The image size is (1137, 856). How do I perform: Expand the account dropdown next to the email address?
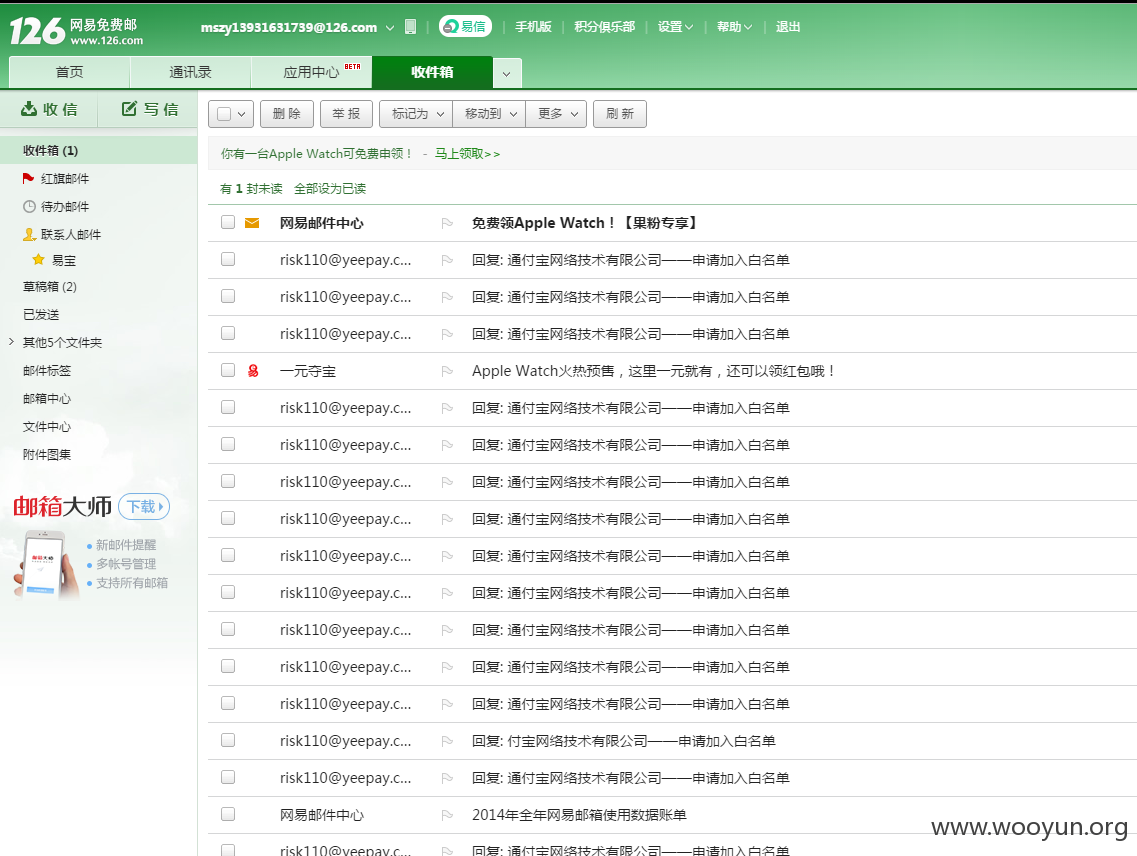coord(390,28)
